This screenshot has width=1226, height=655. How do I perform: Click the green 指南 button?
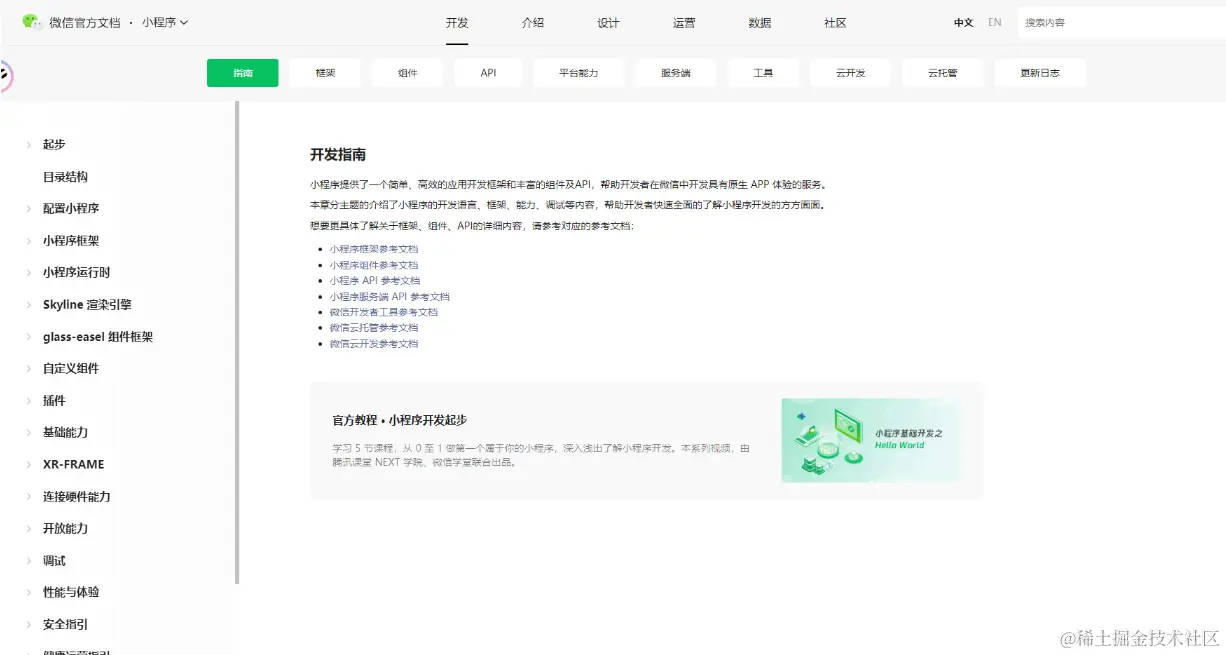pos(243,73)
